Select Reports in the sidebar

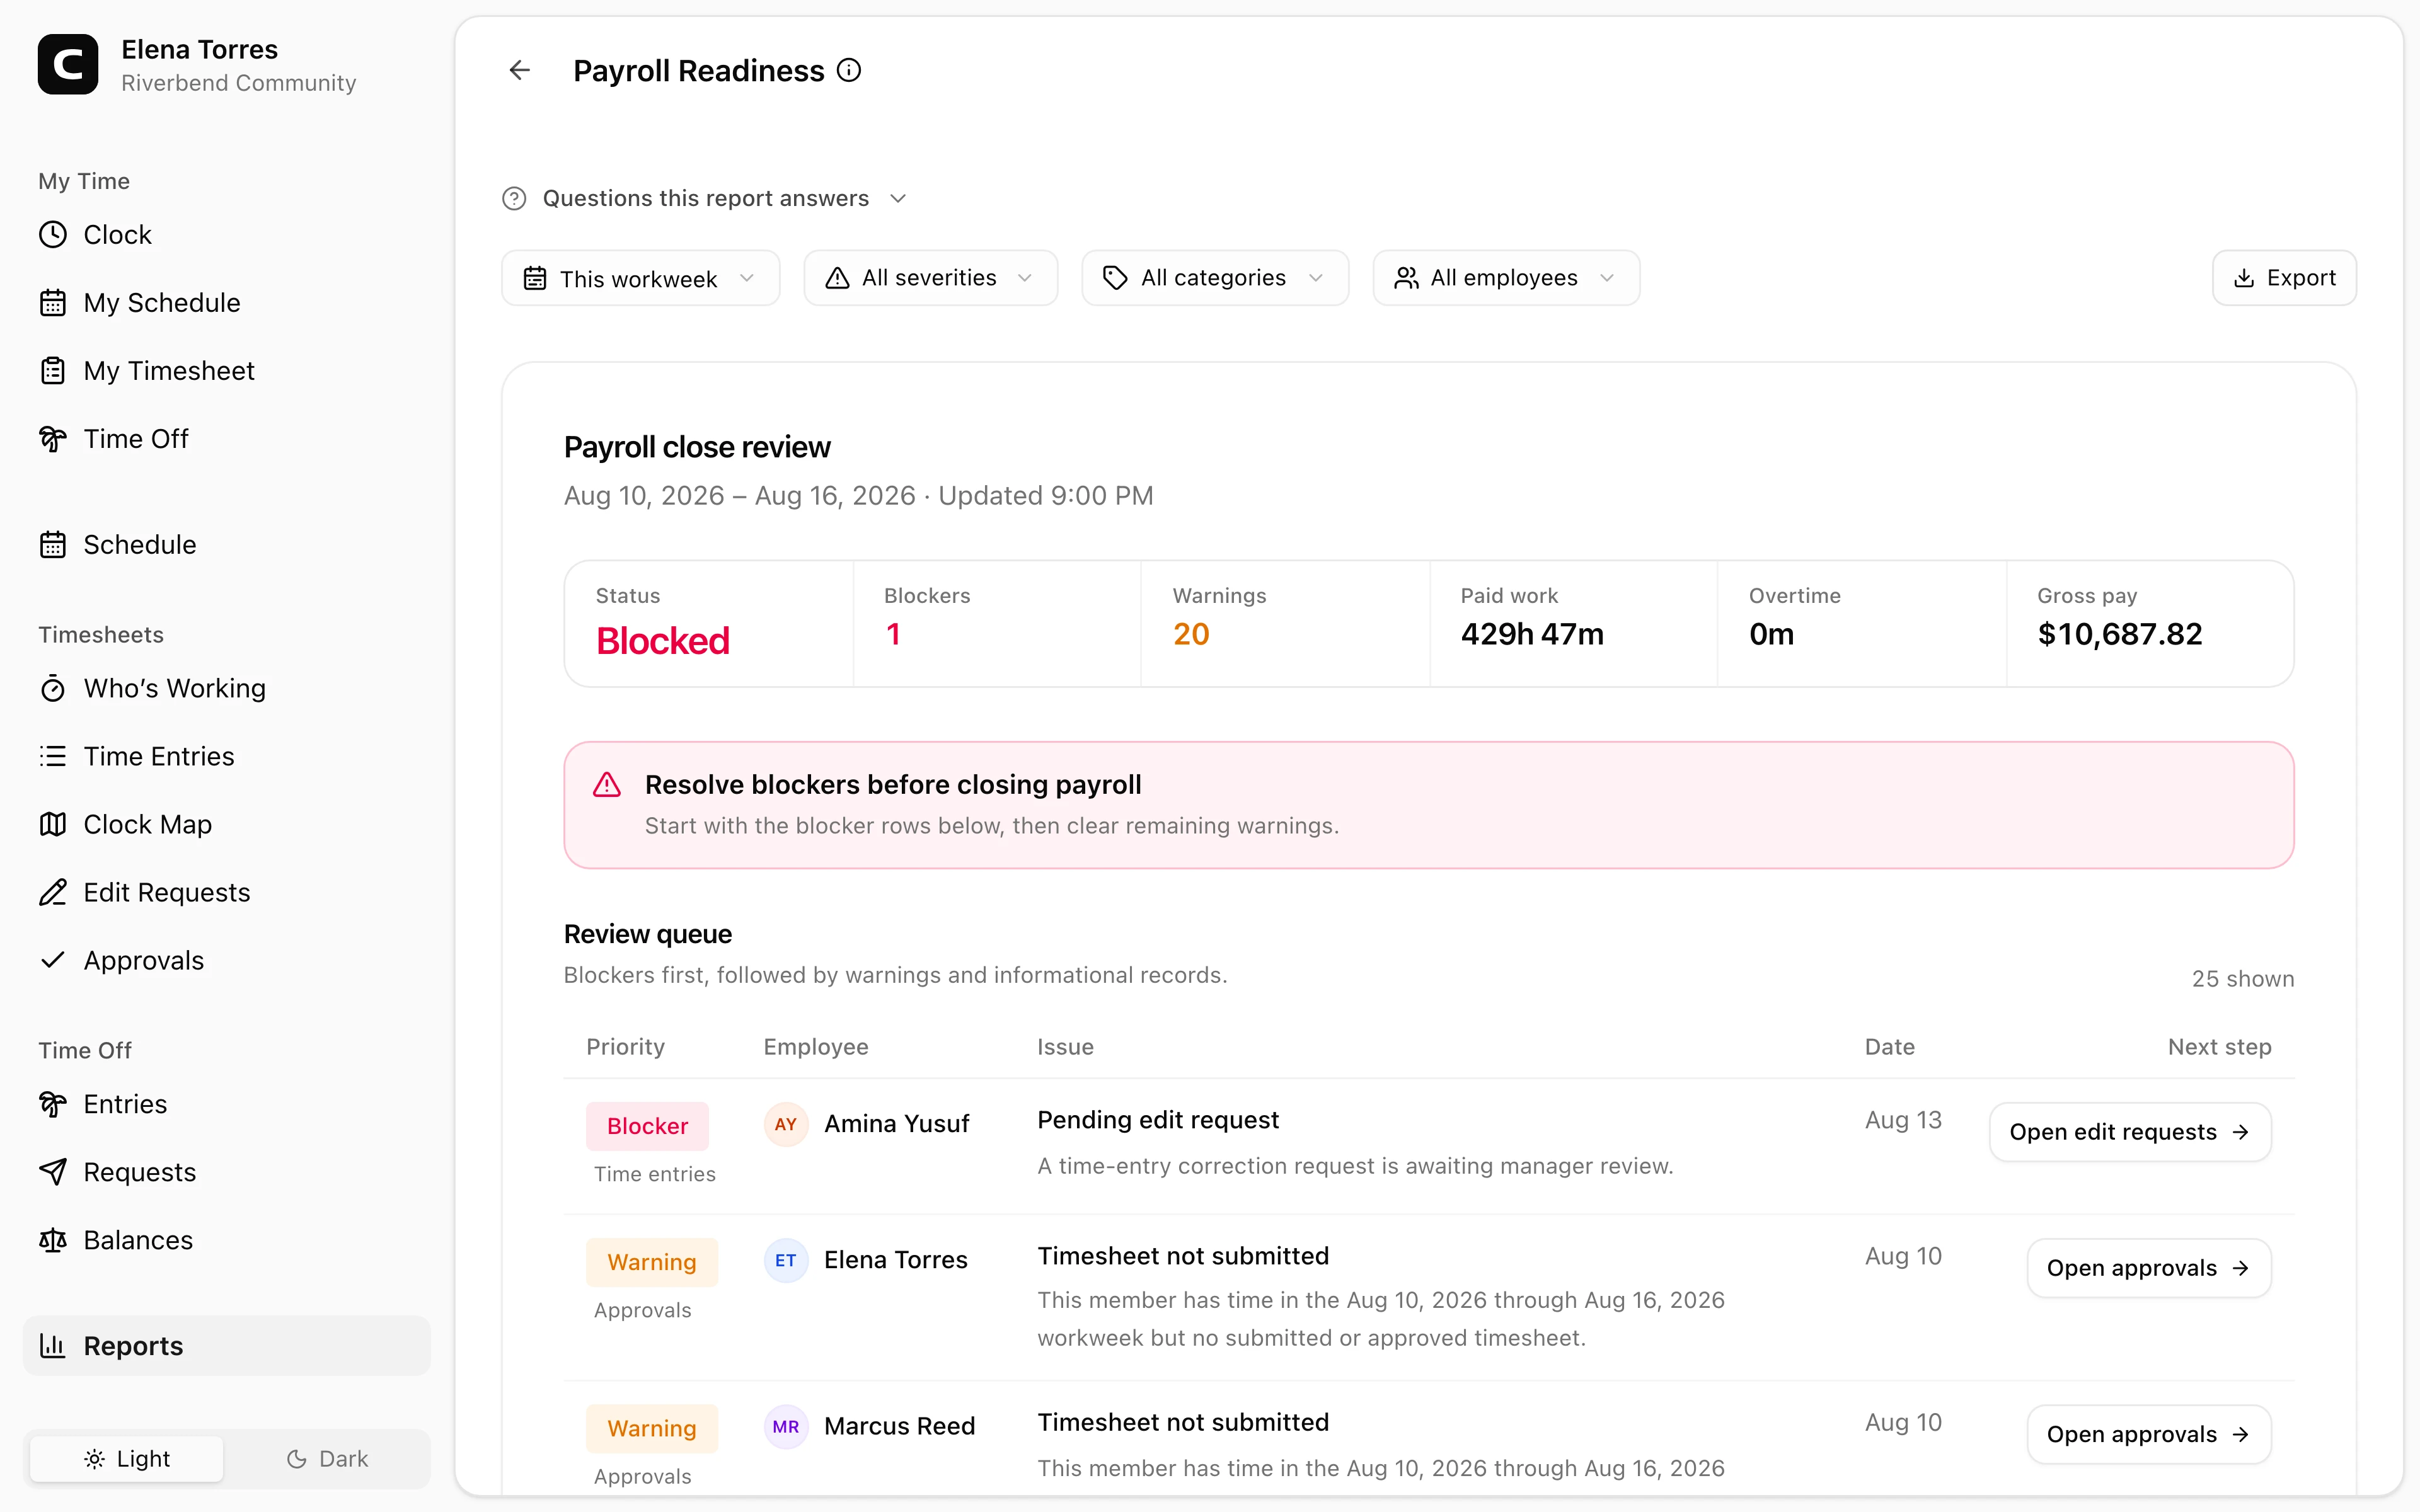pyautogui.click(x=226, y=1347)
